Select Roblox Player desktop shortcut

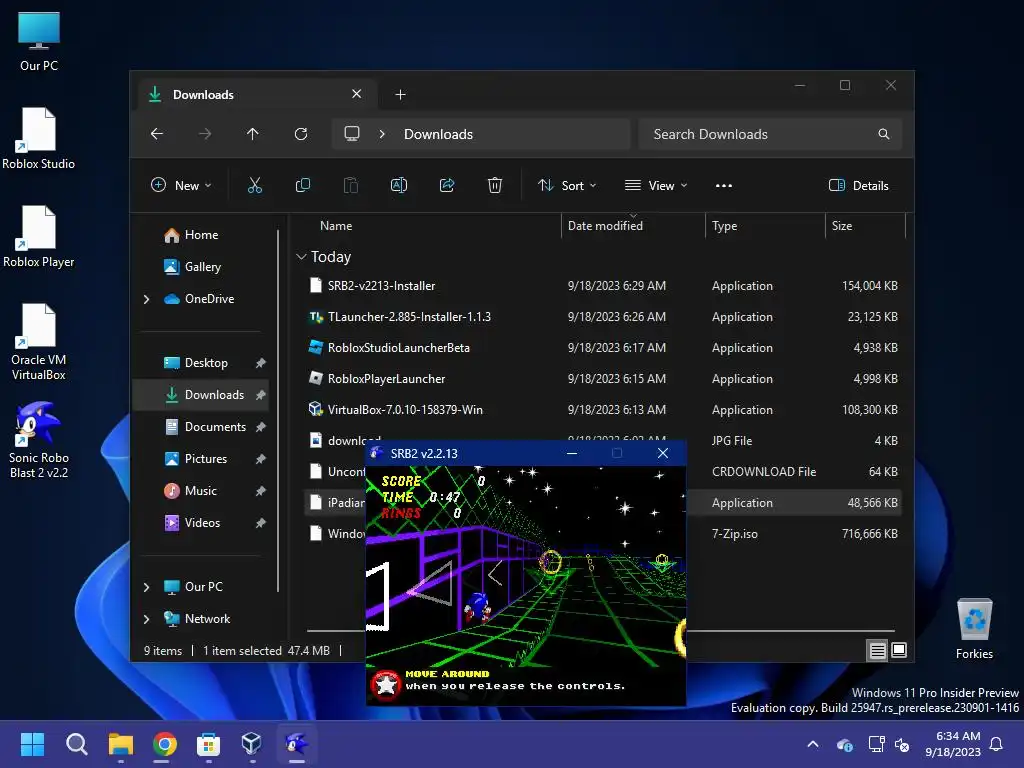point(39,236)
